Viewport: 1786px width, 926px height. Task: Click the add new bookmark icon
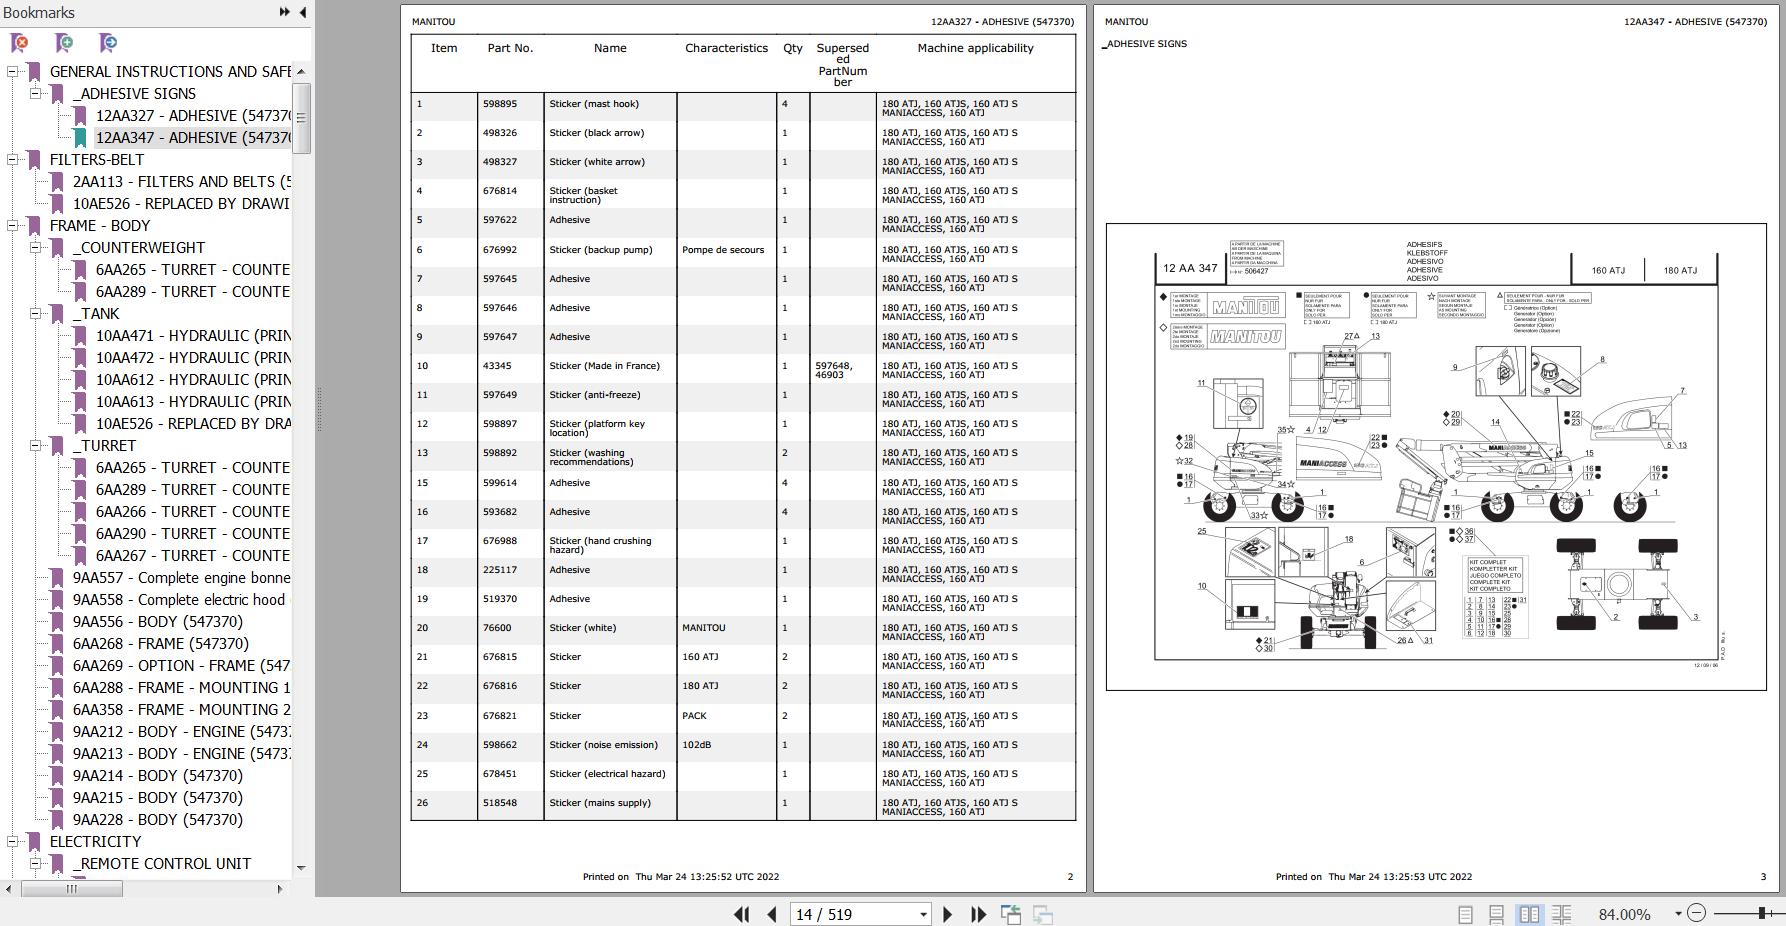(64, 43)
